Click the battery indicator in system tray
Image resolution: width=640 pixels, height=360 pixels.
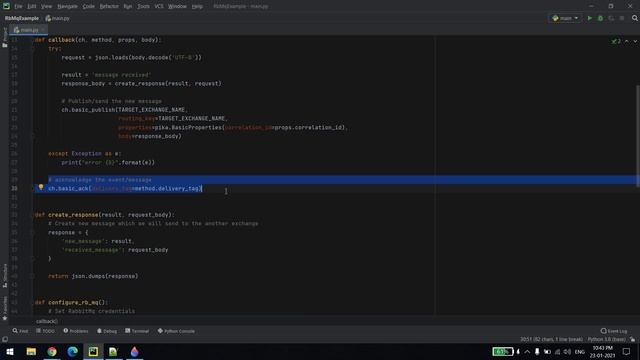click(x=502, y=351)
